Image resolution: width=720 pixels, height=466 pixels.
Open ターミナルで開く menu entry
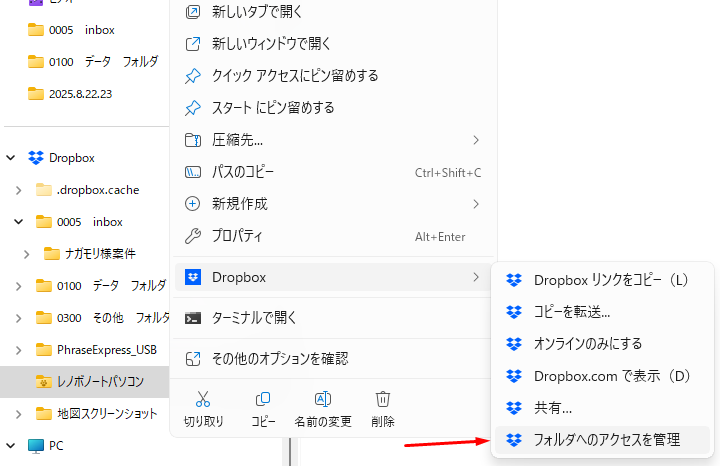point(255,318)
